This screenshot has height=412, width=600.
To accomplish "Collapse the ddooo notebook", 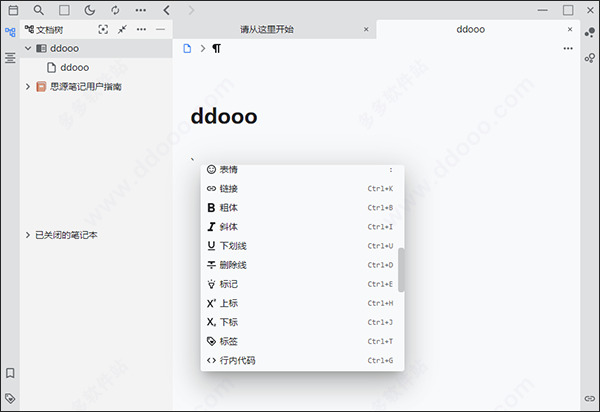I will tap(28, 49).
